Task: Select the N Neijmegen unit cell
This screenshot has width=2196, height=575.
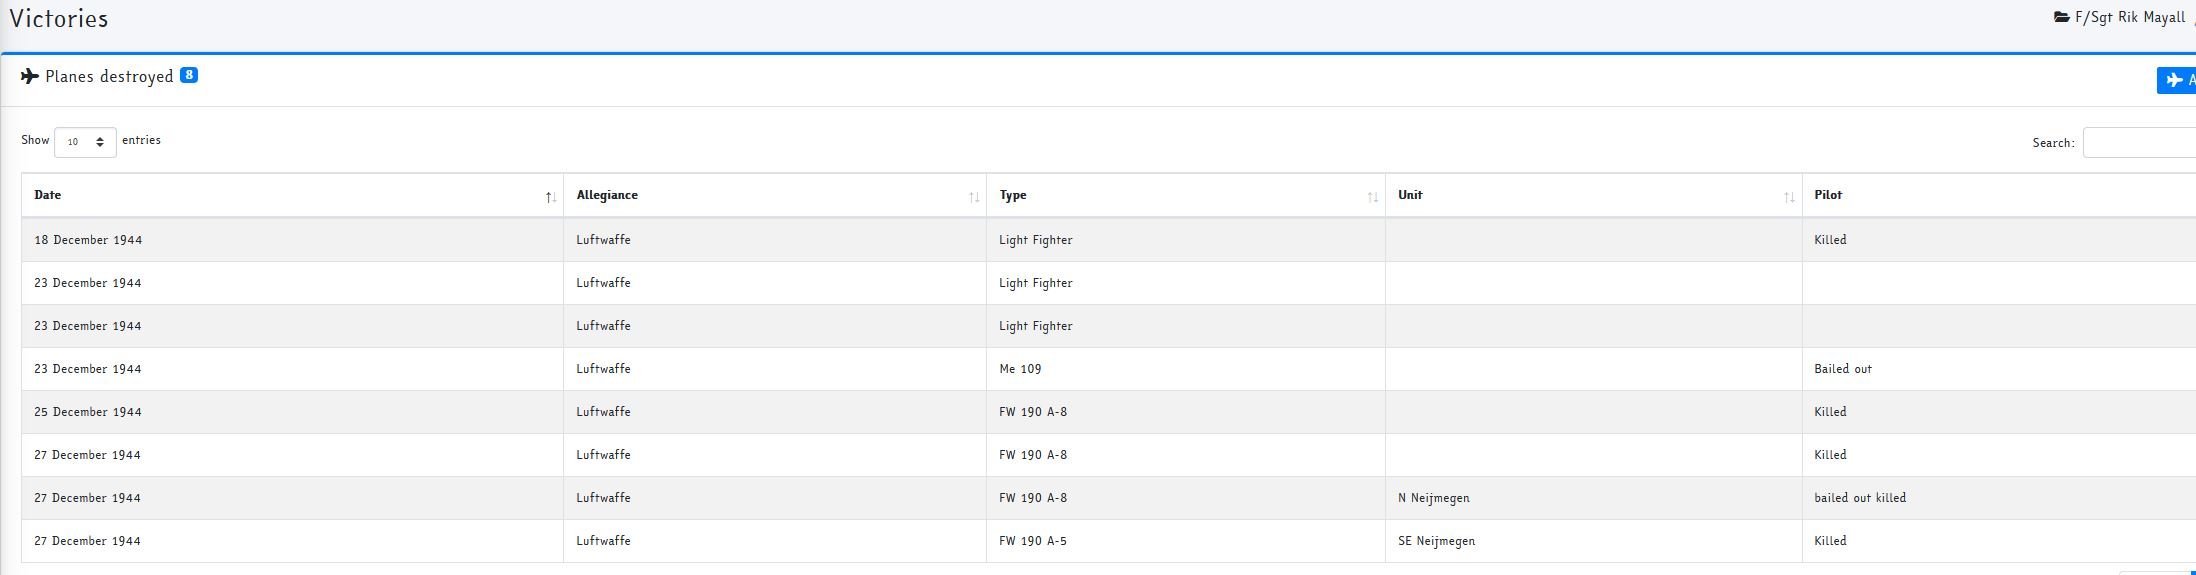Action: coord(1433,498)
